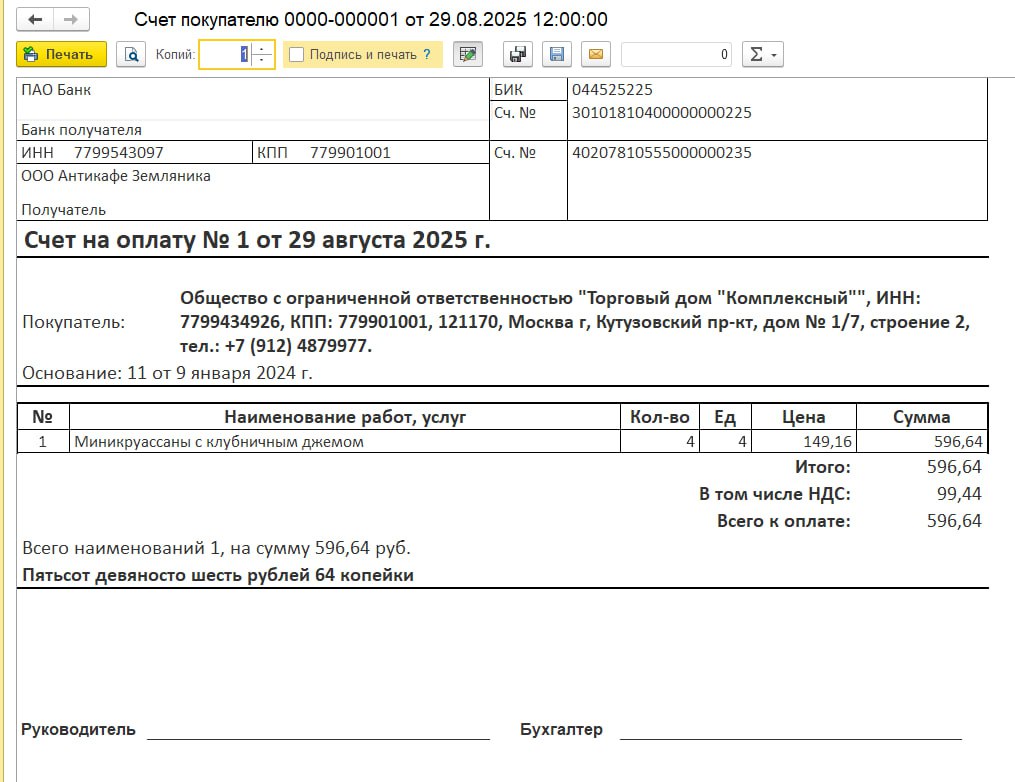
Task: Select Всего наименований 1 summary line
Action: [217, 548]
